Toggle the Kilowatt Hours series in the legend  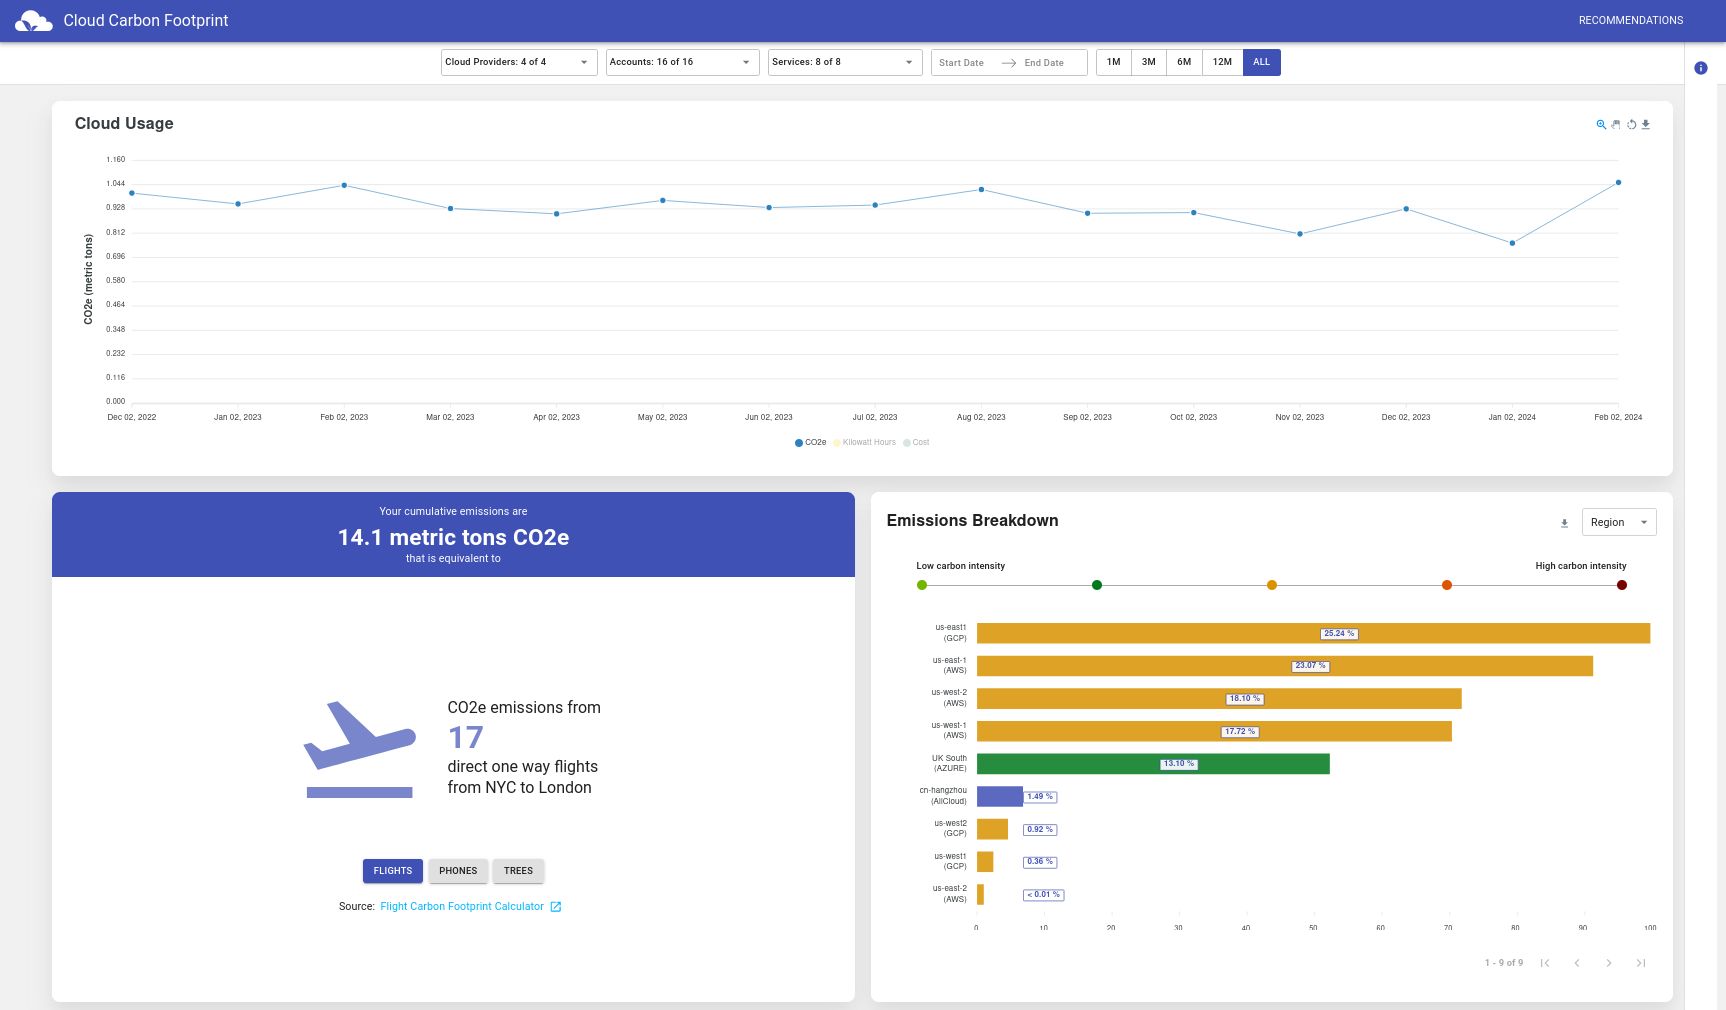coord(864,442)
